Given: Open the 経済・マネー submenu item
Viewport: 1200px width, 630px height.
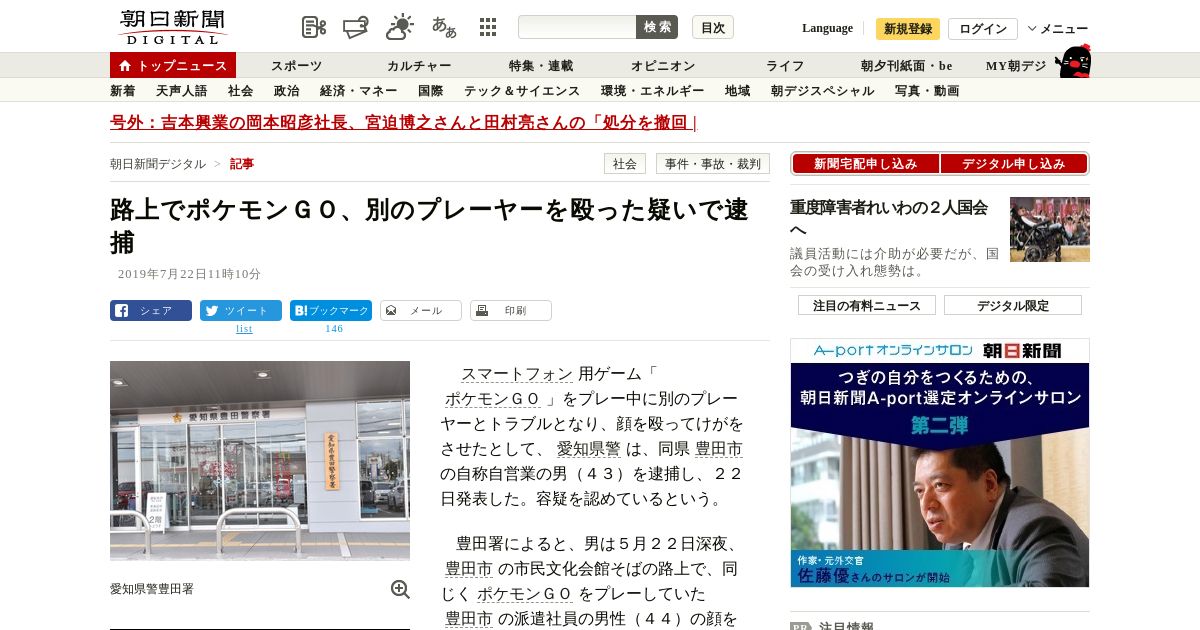Looking at the screenshot, I should coord(358,90).
